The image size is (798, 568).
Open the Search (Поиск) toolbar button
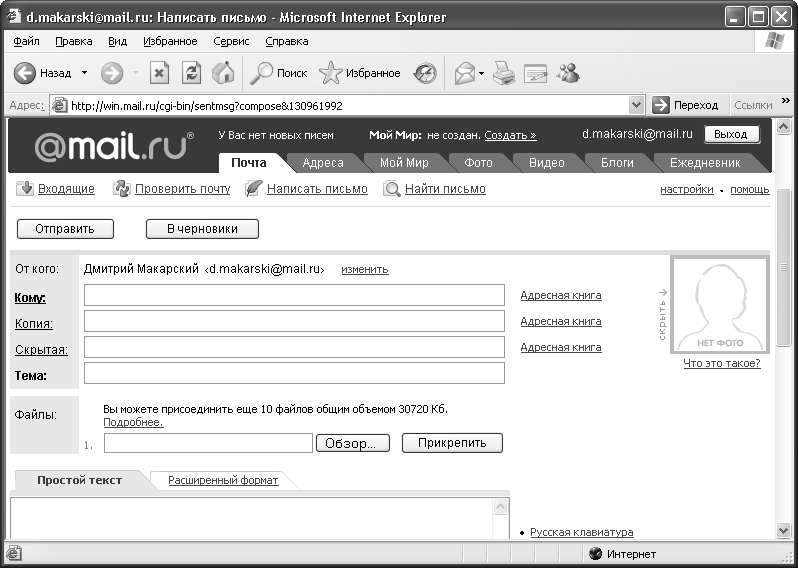[278, 73]
